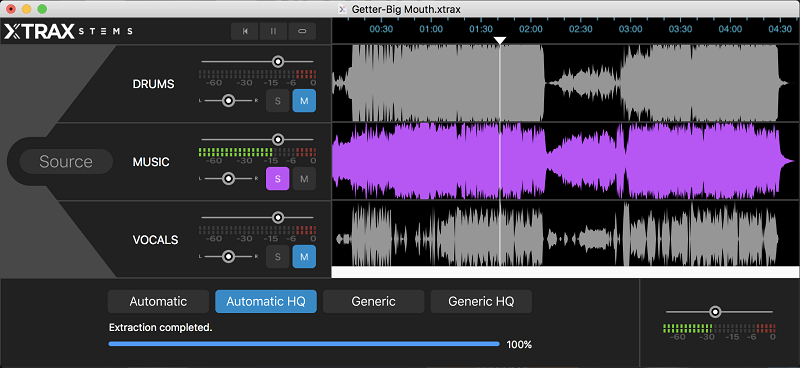Jump to 04:30 on the timeline ruler

click(x=780, y=30)
